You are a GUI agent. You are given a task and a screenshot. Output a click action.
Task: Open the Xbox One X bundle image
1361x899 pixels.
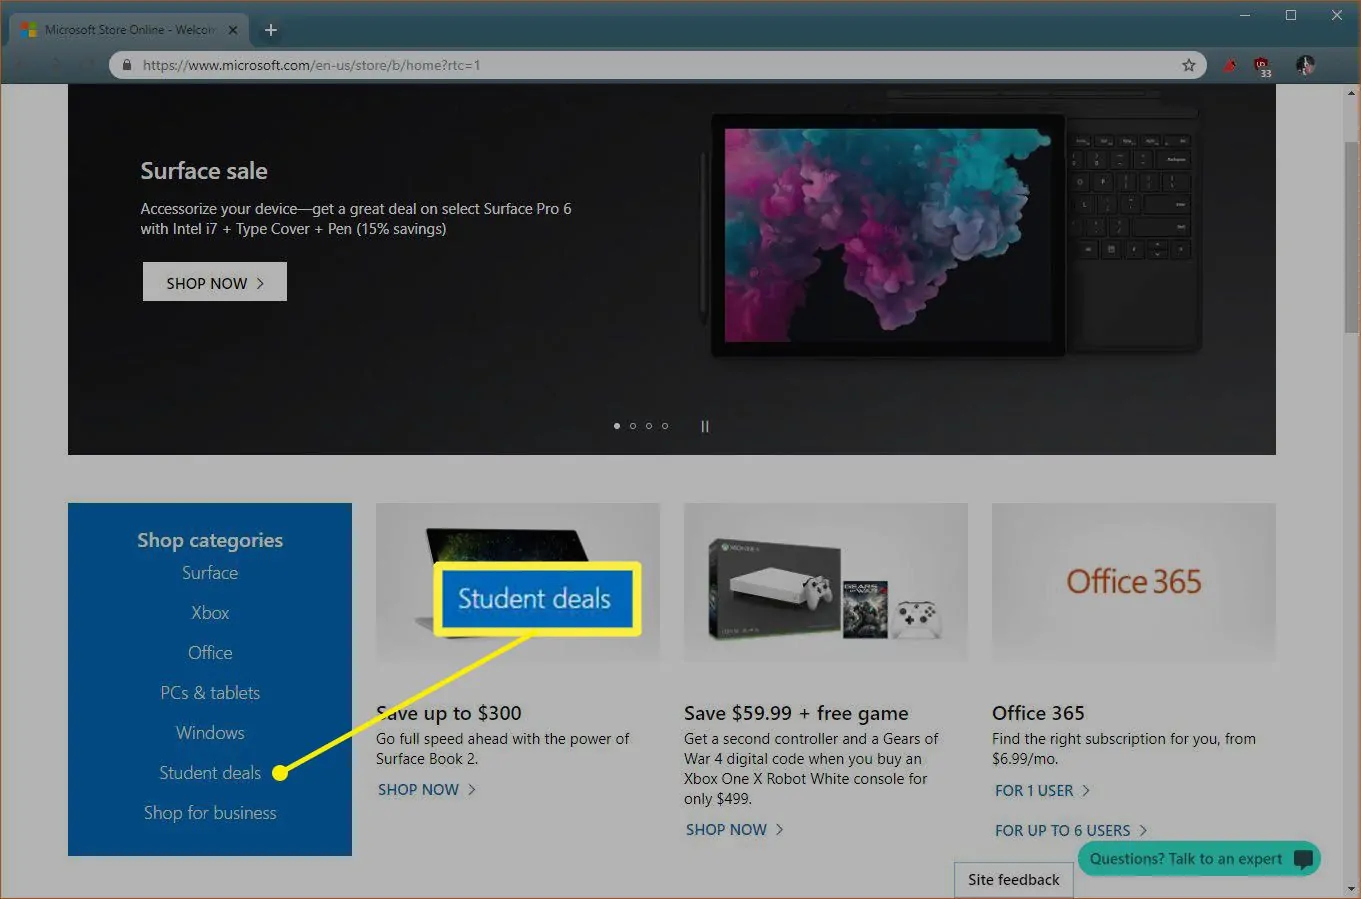coord(826,582)
